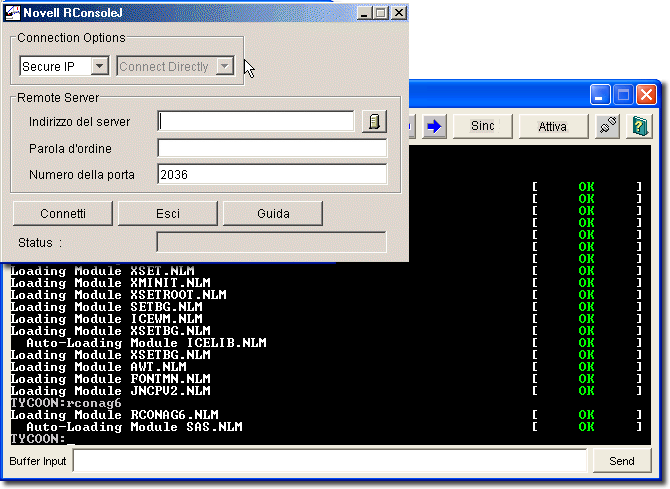
Task: Click 'Loading Module RCONAG6.NLM' line
Action: click(x=115, y=415)
